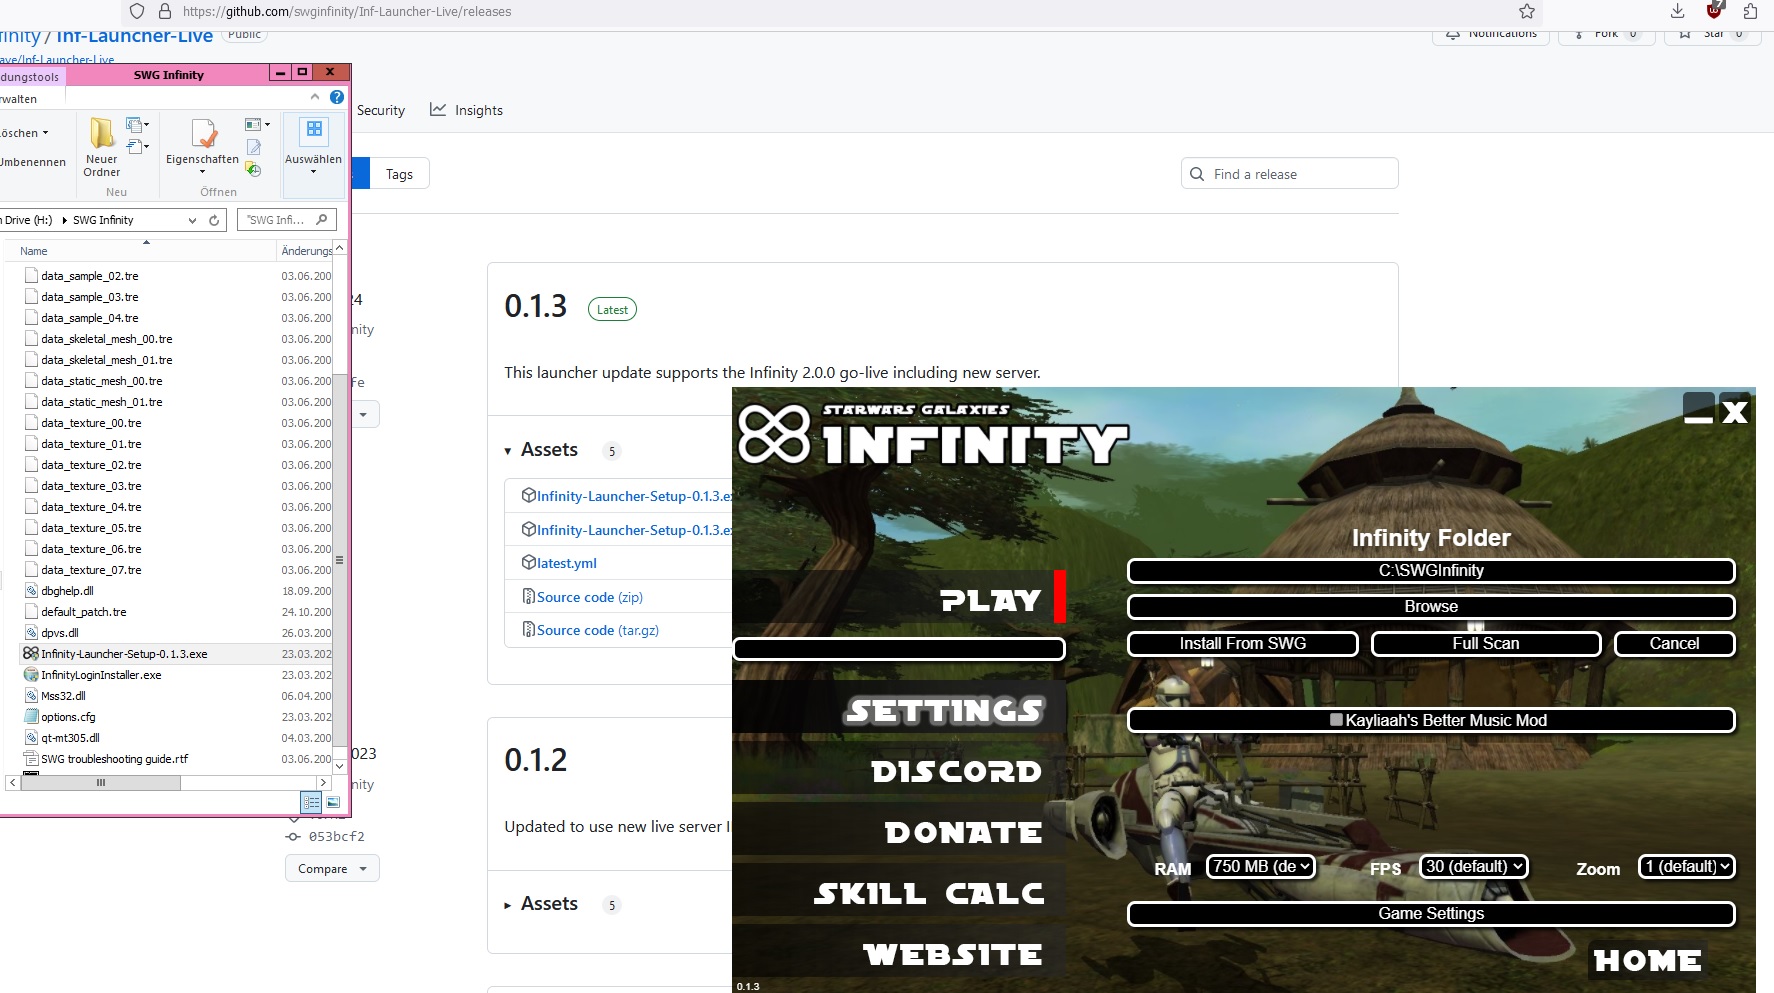Open the Zoom 1 (default) dropdown
1774x993 pixels.
[x=1687, y=867]
